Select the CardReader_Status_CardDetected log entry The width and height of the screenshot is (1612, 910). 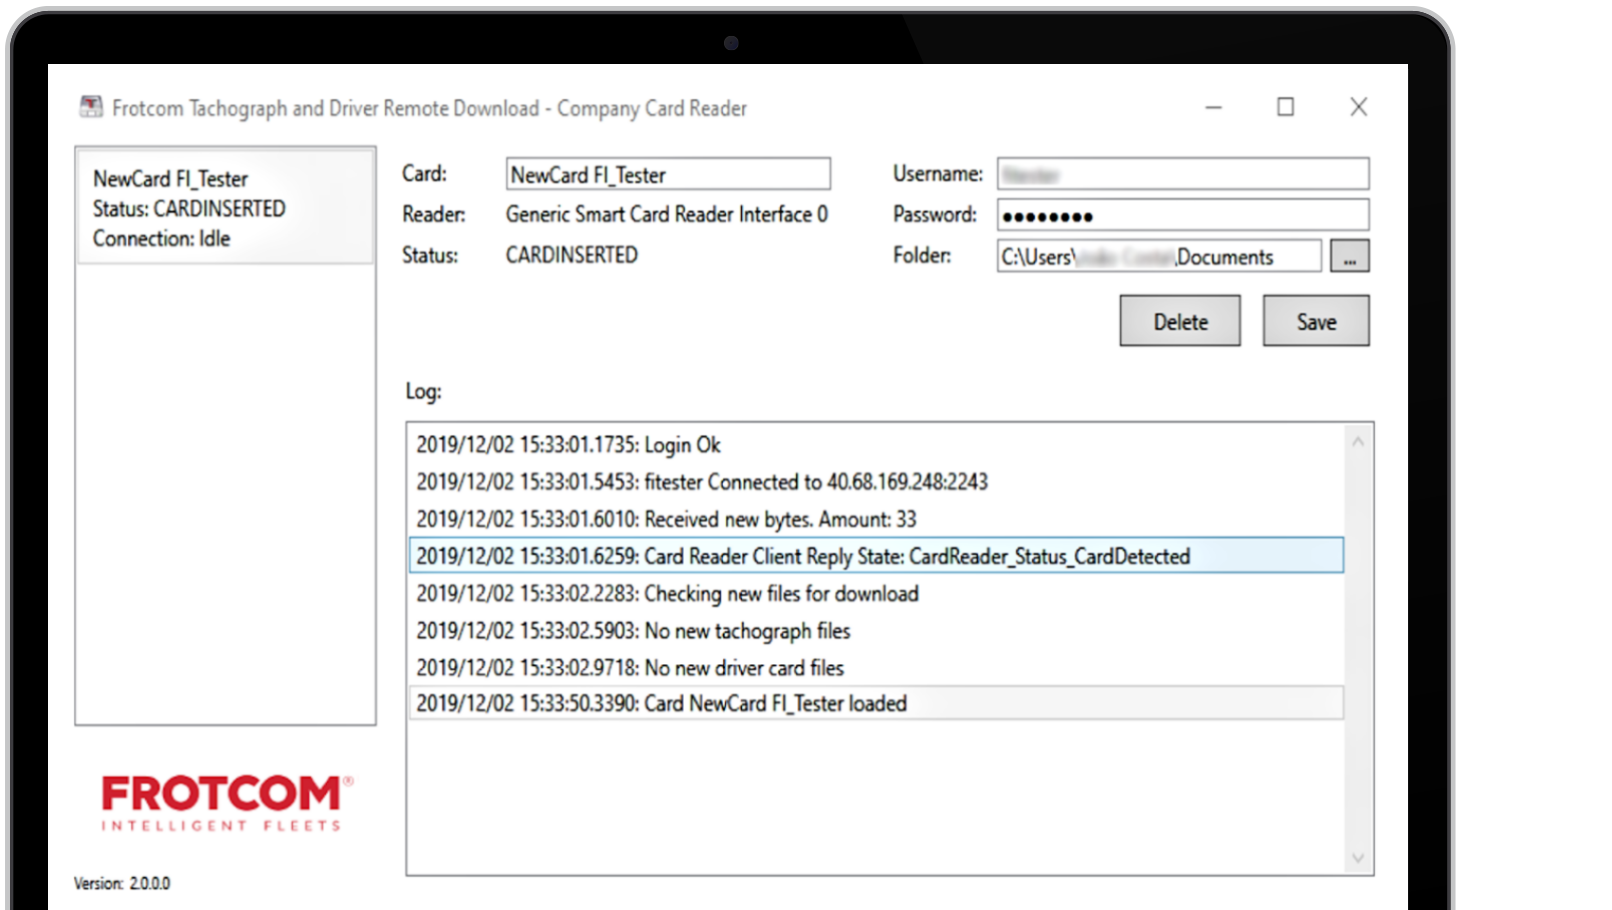point(876,556)
